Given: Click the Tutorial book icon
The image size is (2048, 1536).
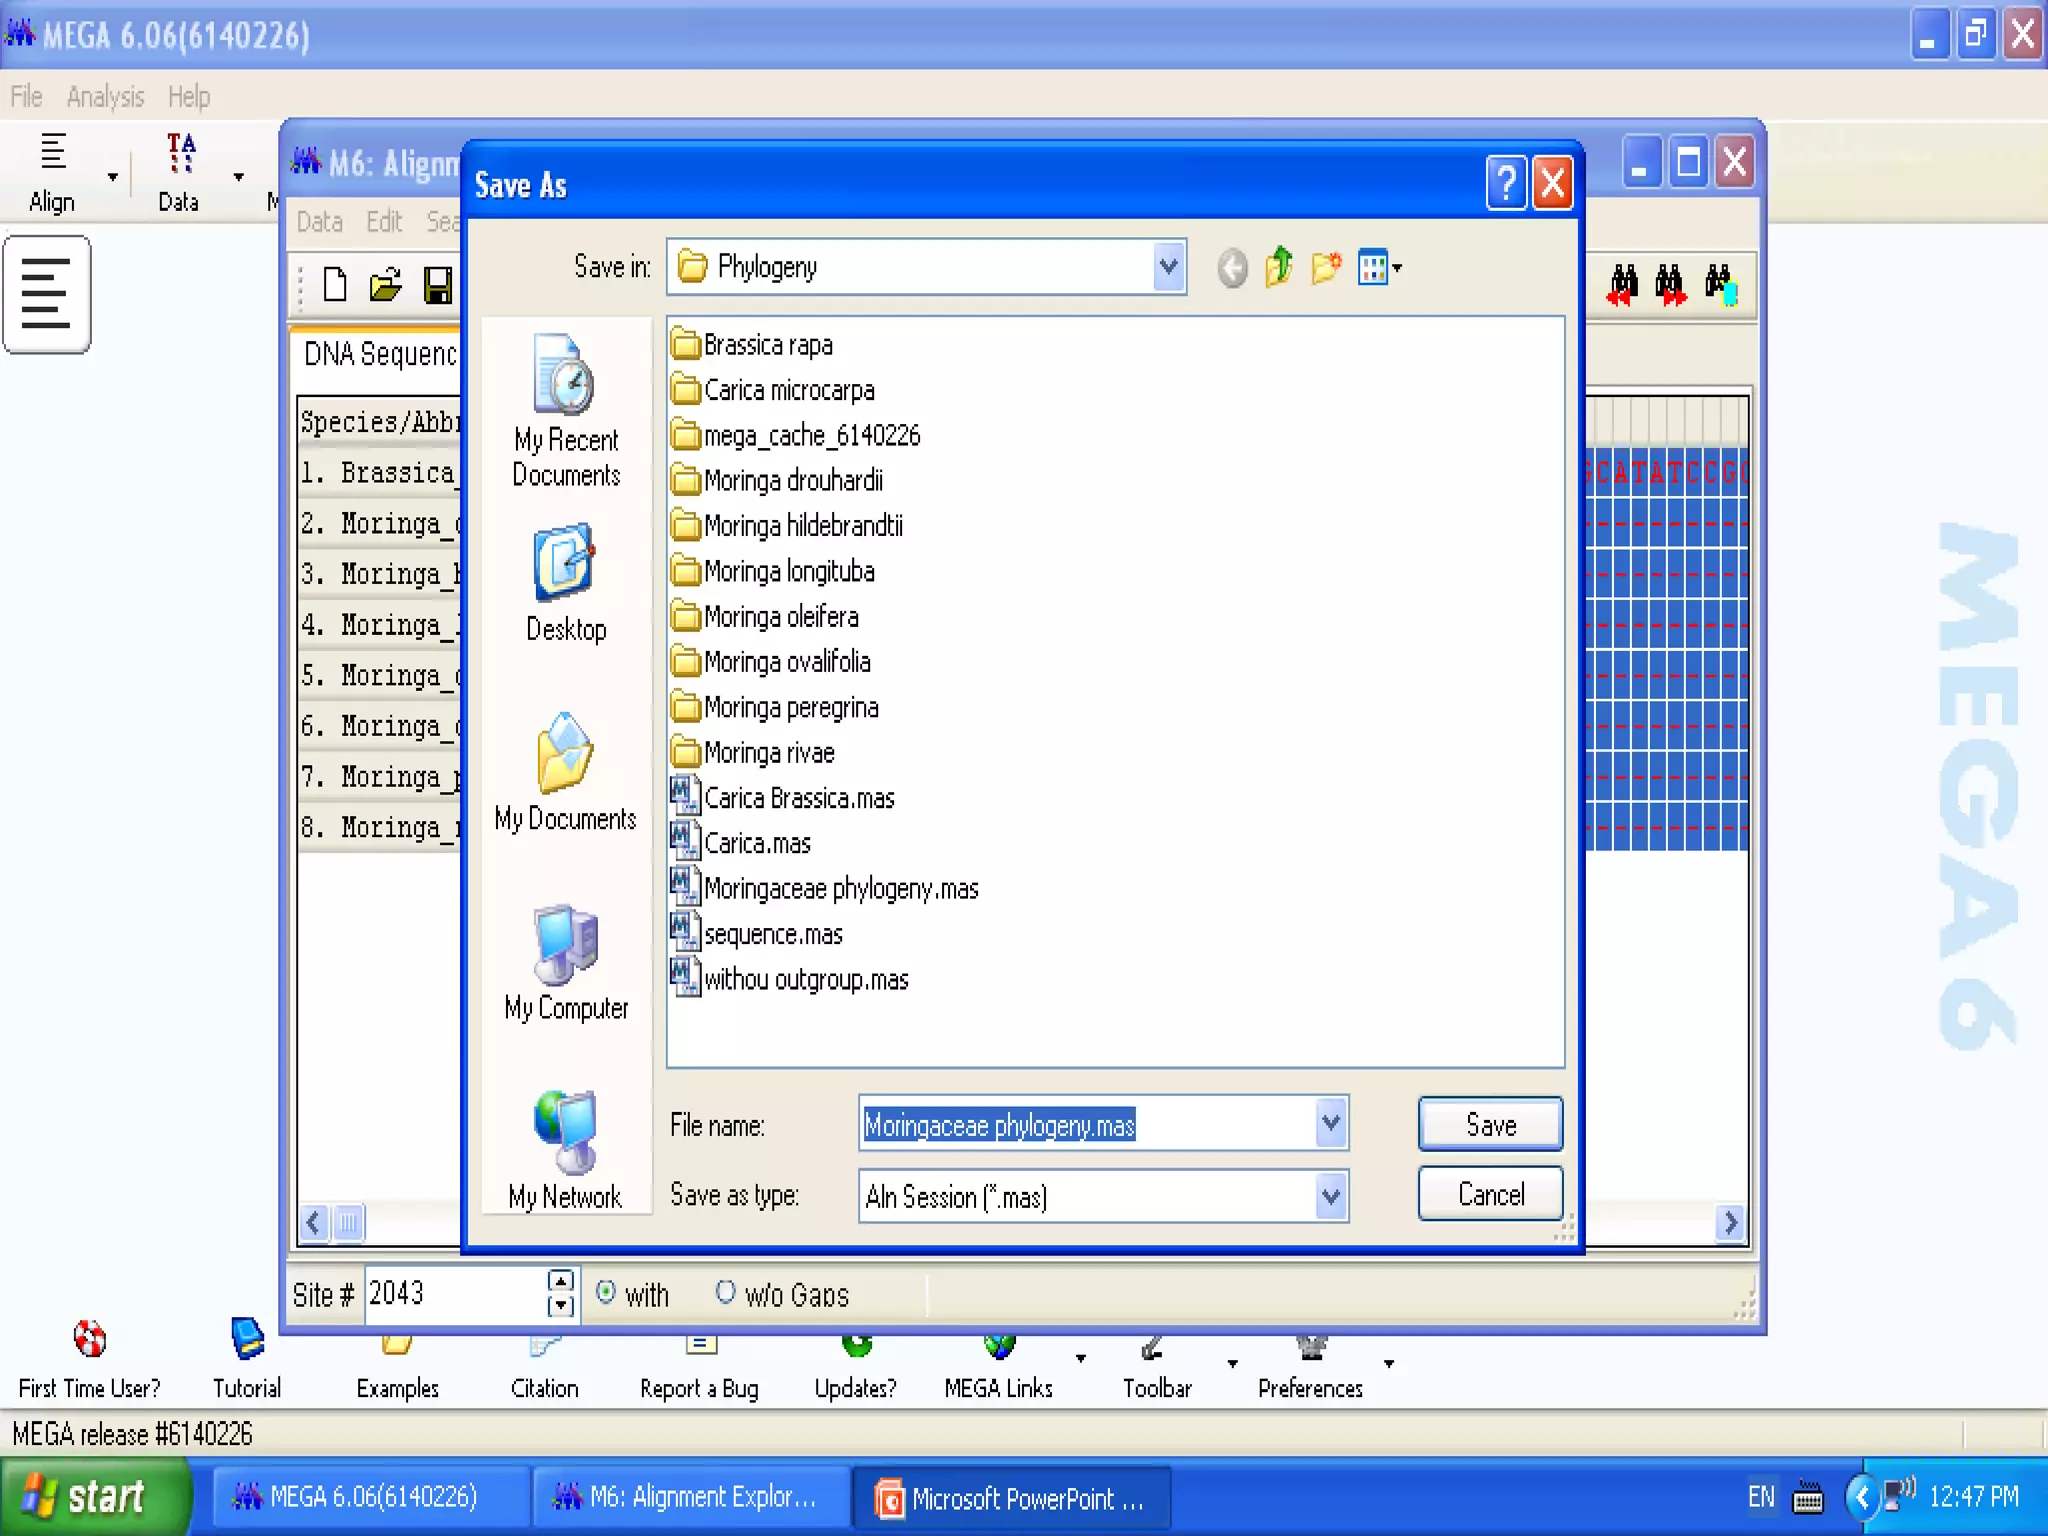Looking at the screenshot, I should [247, 1340].
